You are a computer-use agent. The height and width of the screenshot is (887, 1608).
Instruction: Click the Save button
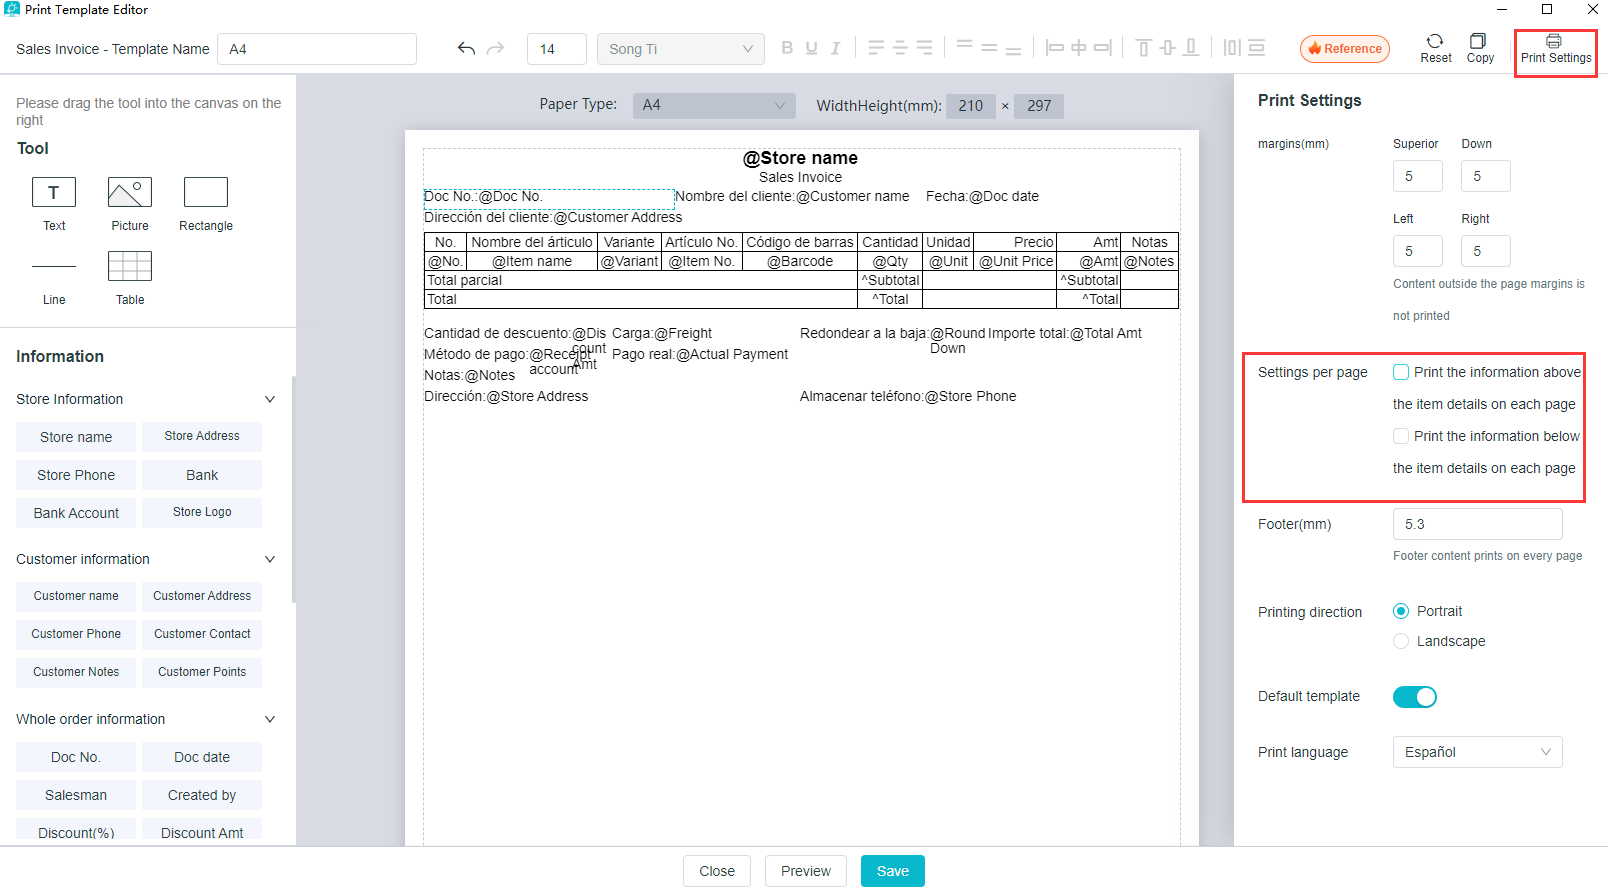pos(892,871)
